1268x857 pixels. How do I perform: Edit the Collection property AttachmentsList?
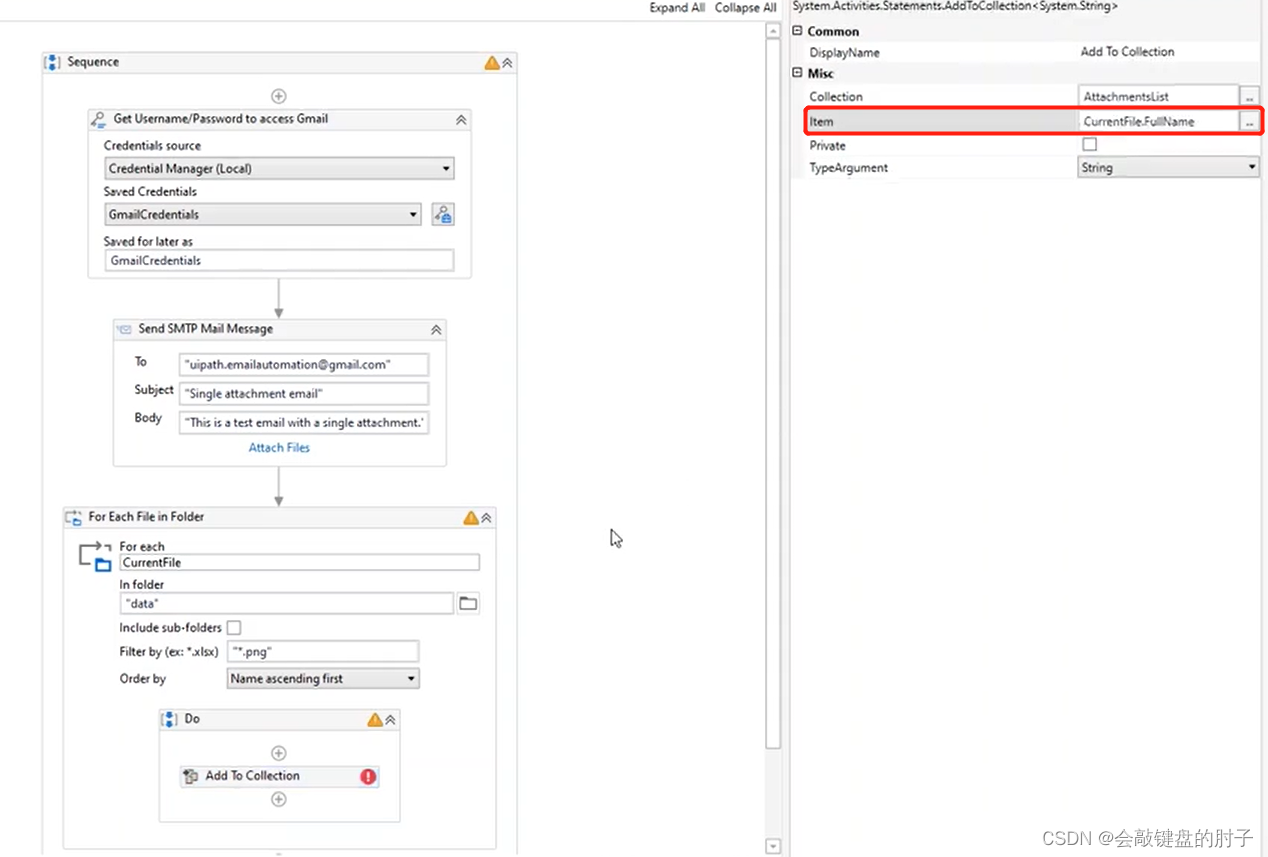click(1158, 96)
